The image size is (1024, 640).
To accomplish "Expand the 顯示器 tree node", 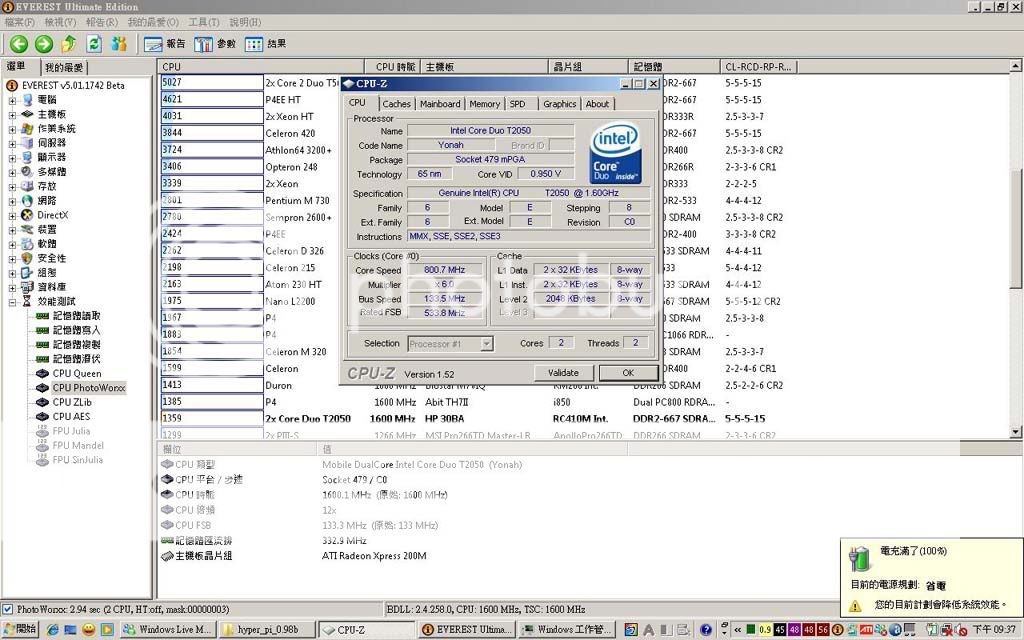I will [x=12, y=158].
